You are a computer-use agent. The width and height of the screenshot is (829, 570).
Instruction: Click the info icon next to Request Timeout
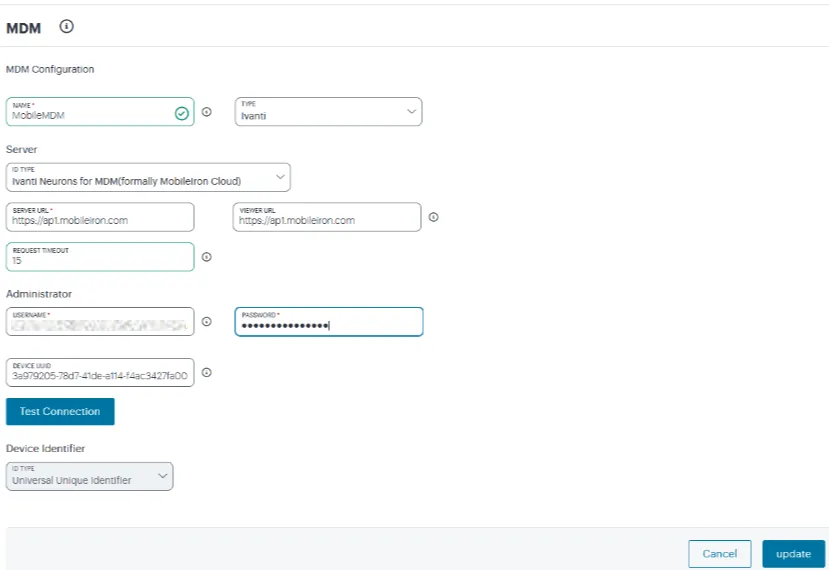(x=207, y=257)
